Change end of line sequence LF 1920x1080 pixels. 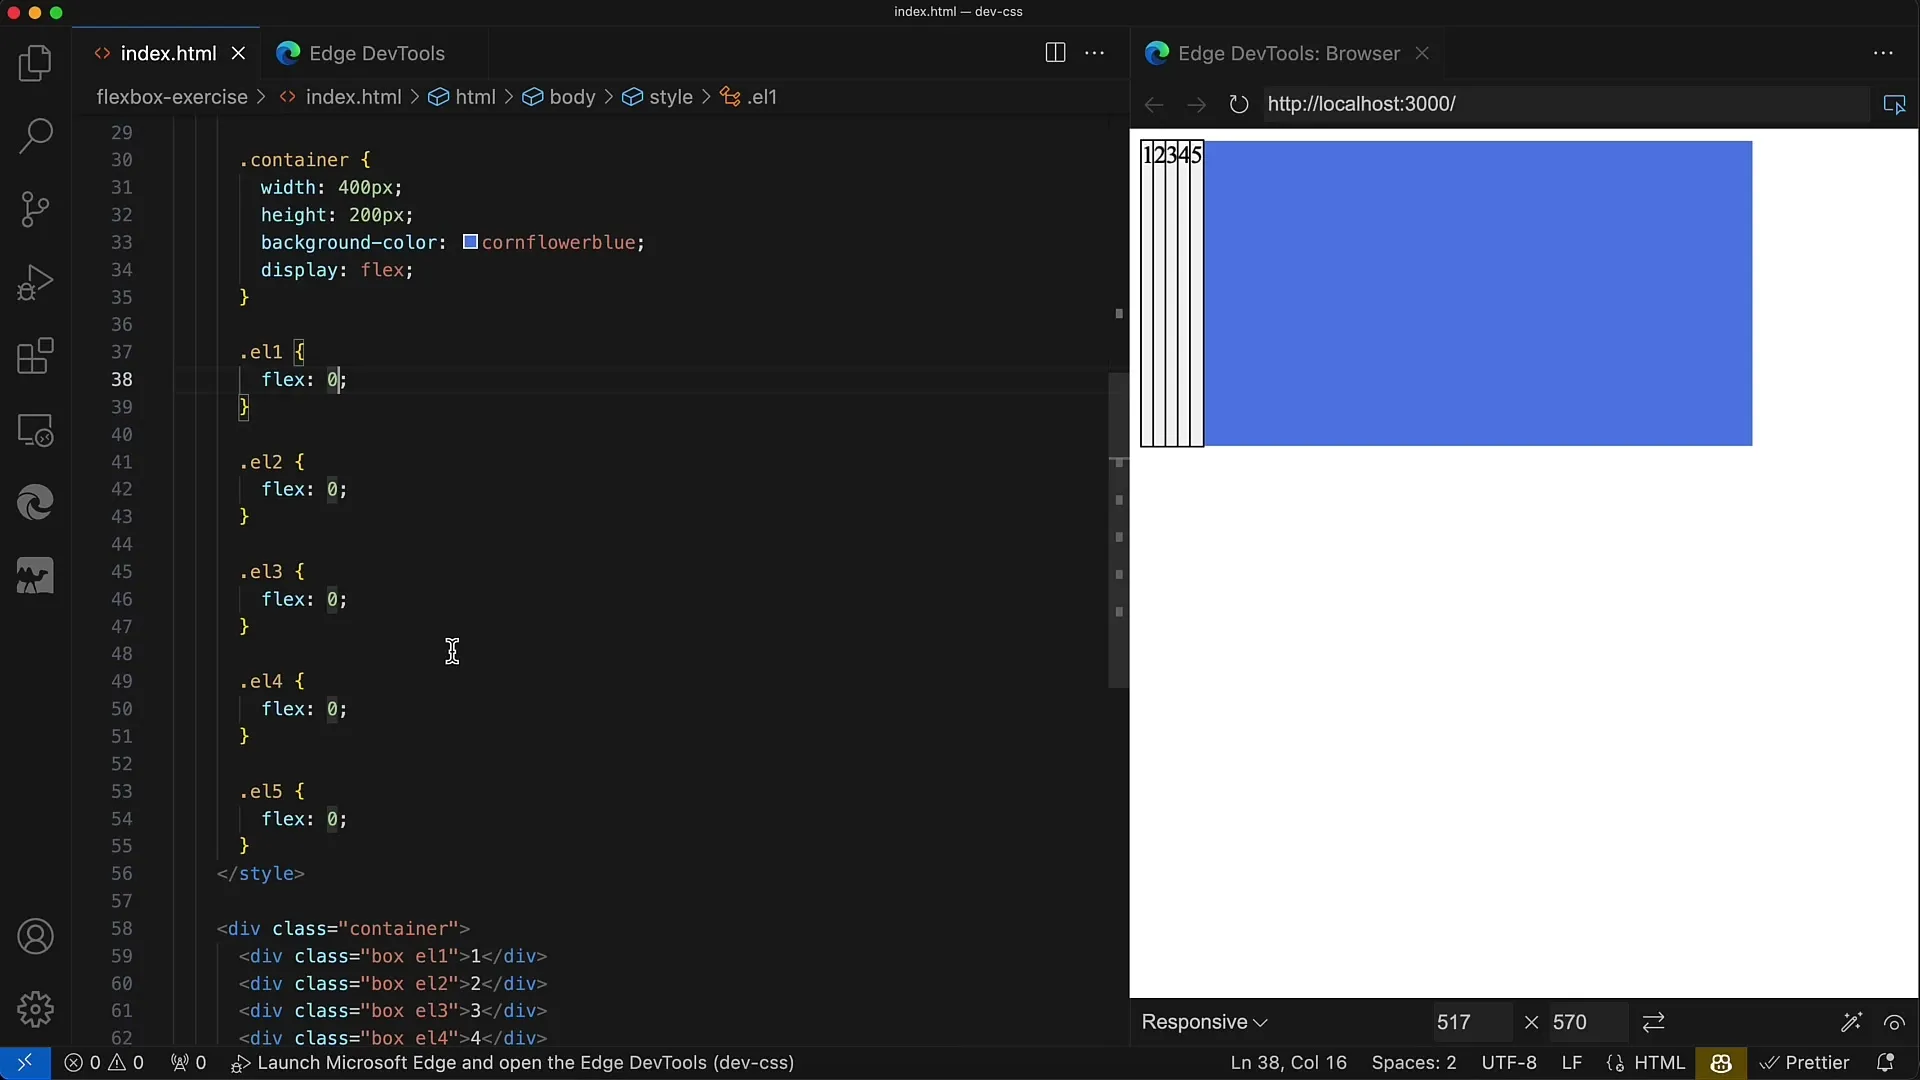(x=1571, y=1063)
